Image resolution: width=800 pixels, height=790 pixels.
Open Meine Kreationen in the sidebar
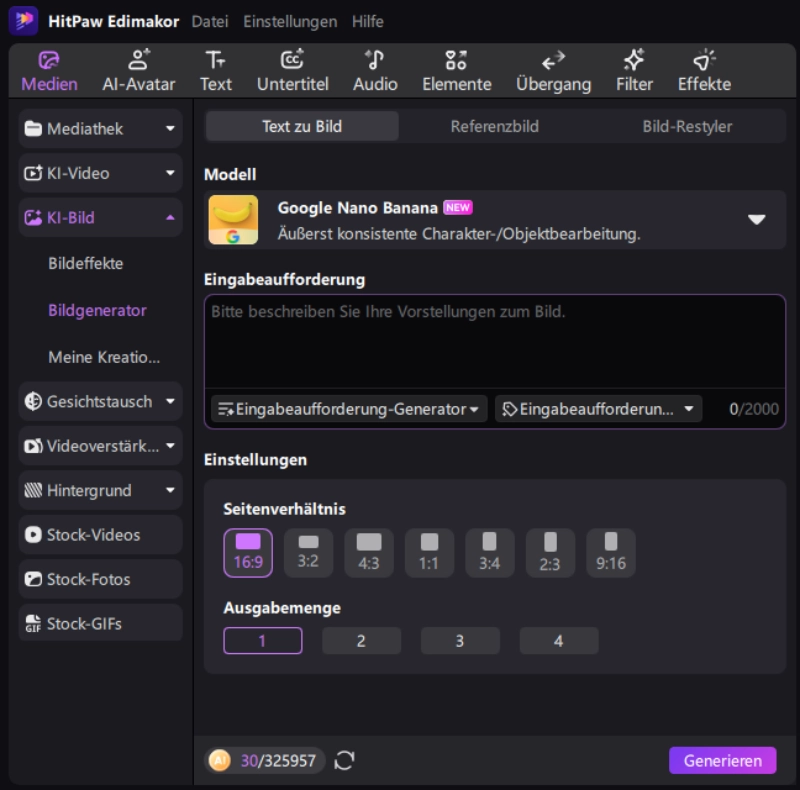pos(104,357)
